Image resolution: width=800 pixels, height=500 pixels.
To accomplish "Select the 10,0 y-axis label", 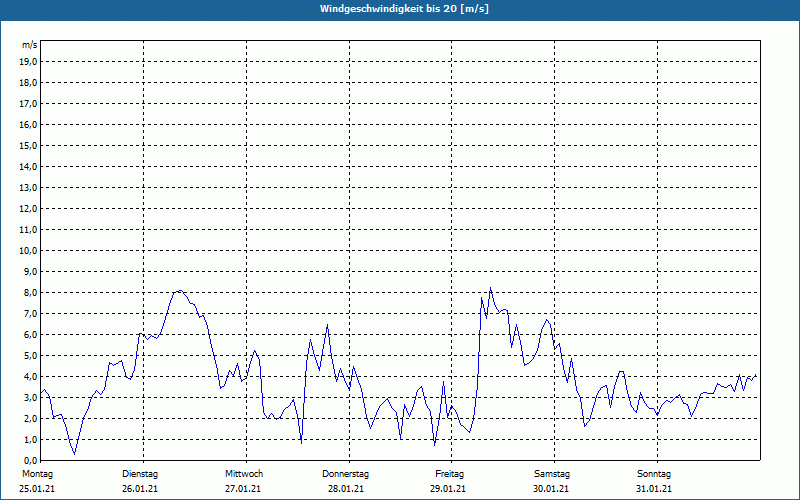I will (x=28, y=251).
